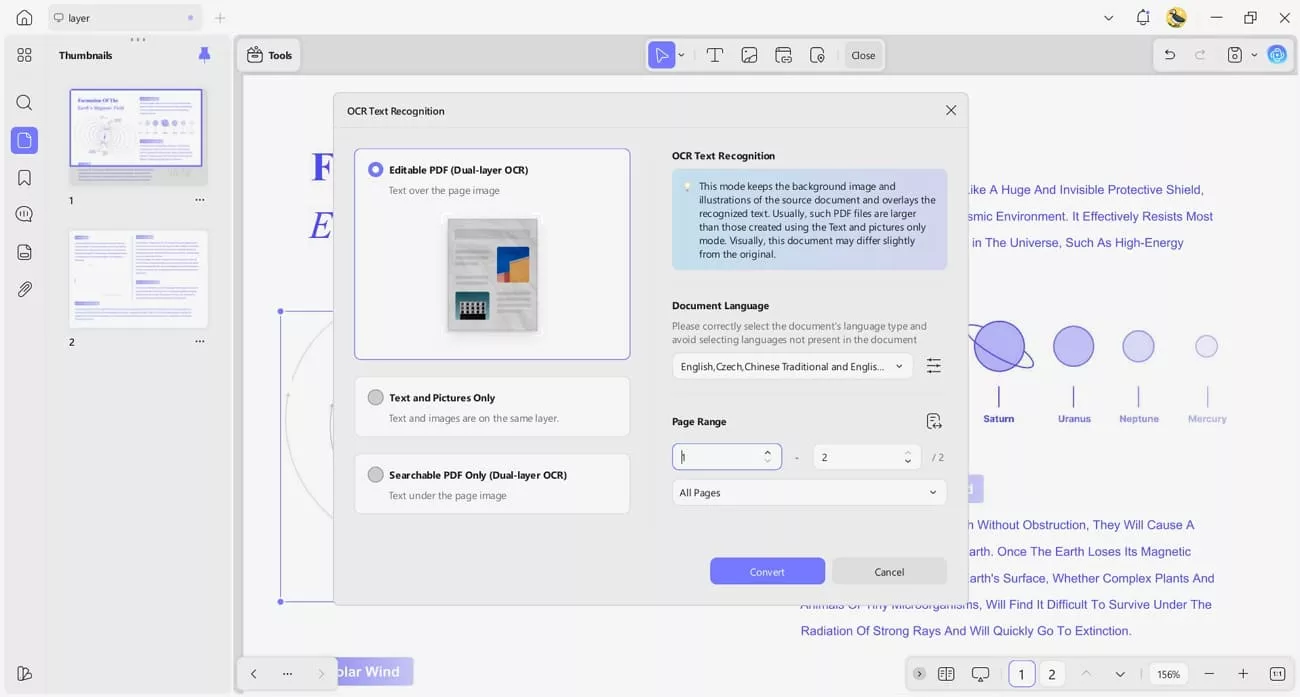Click the Home icon in title bar
The image size is (1300, 697).
pyautogui.click(x=24, y=18)
